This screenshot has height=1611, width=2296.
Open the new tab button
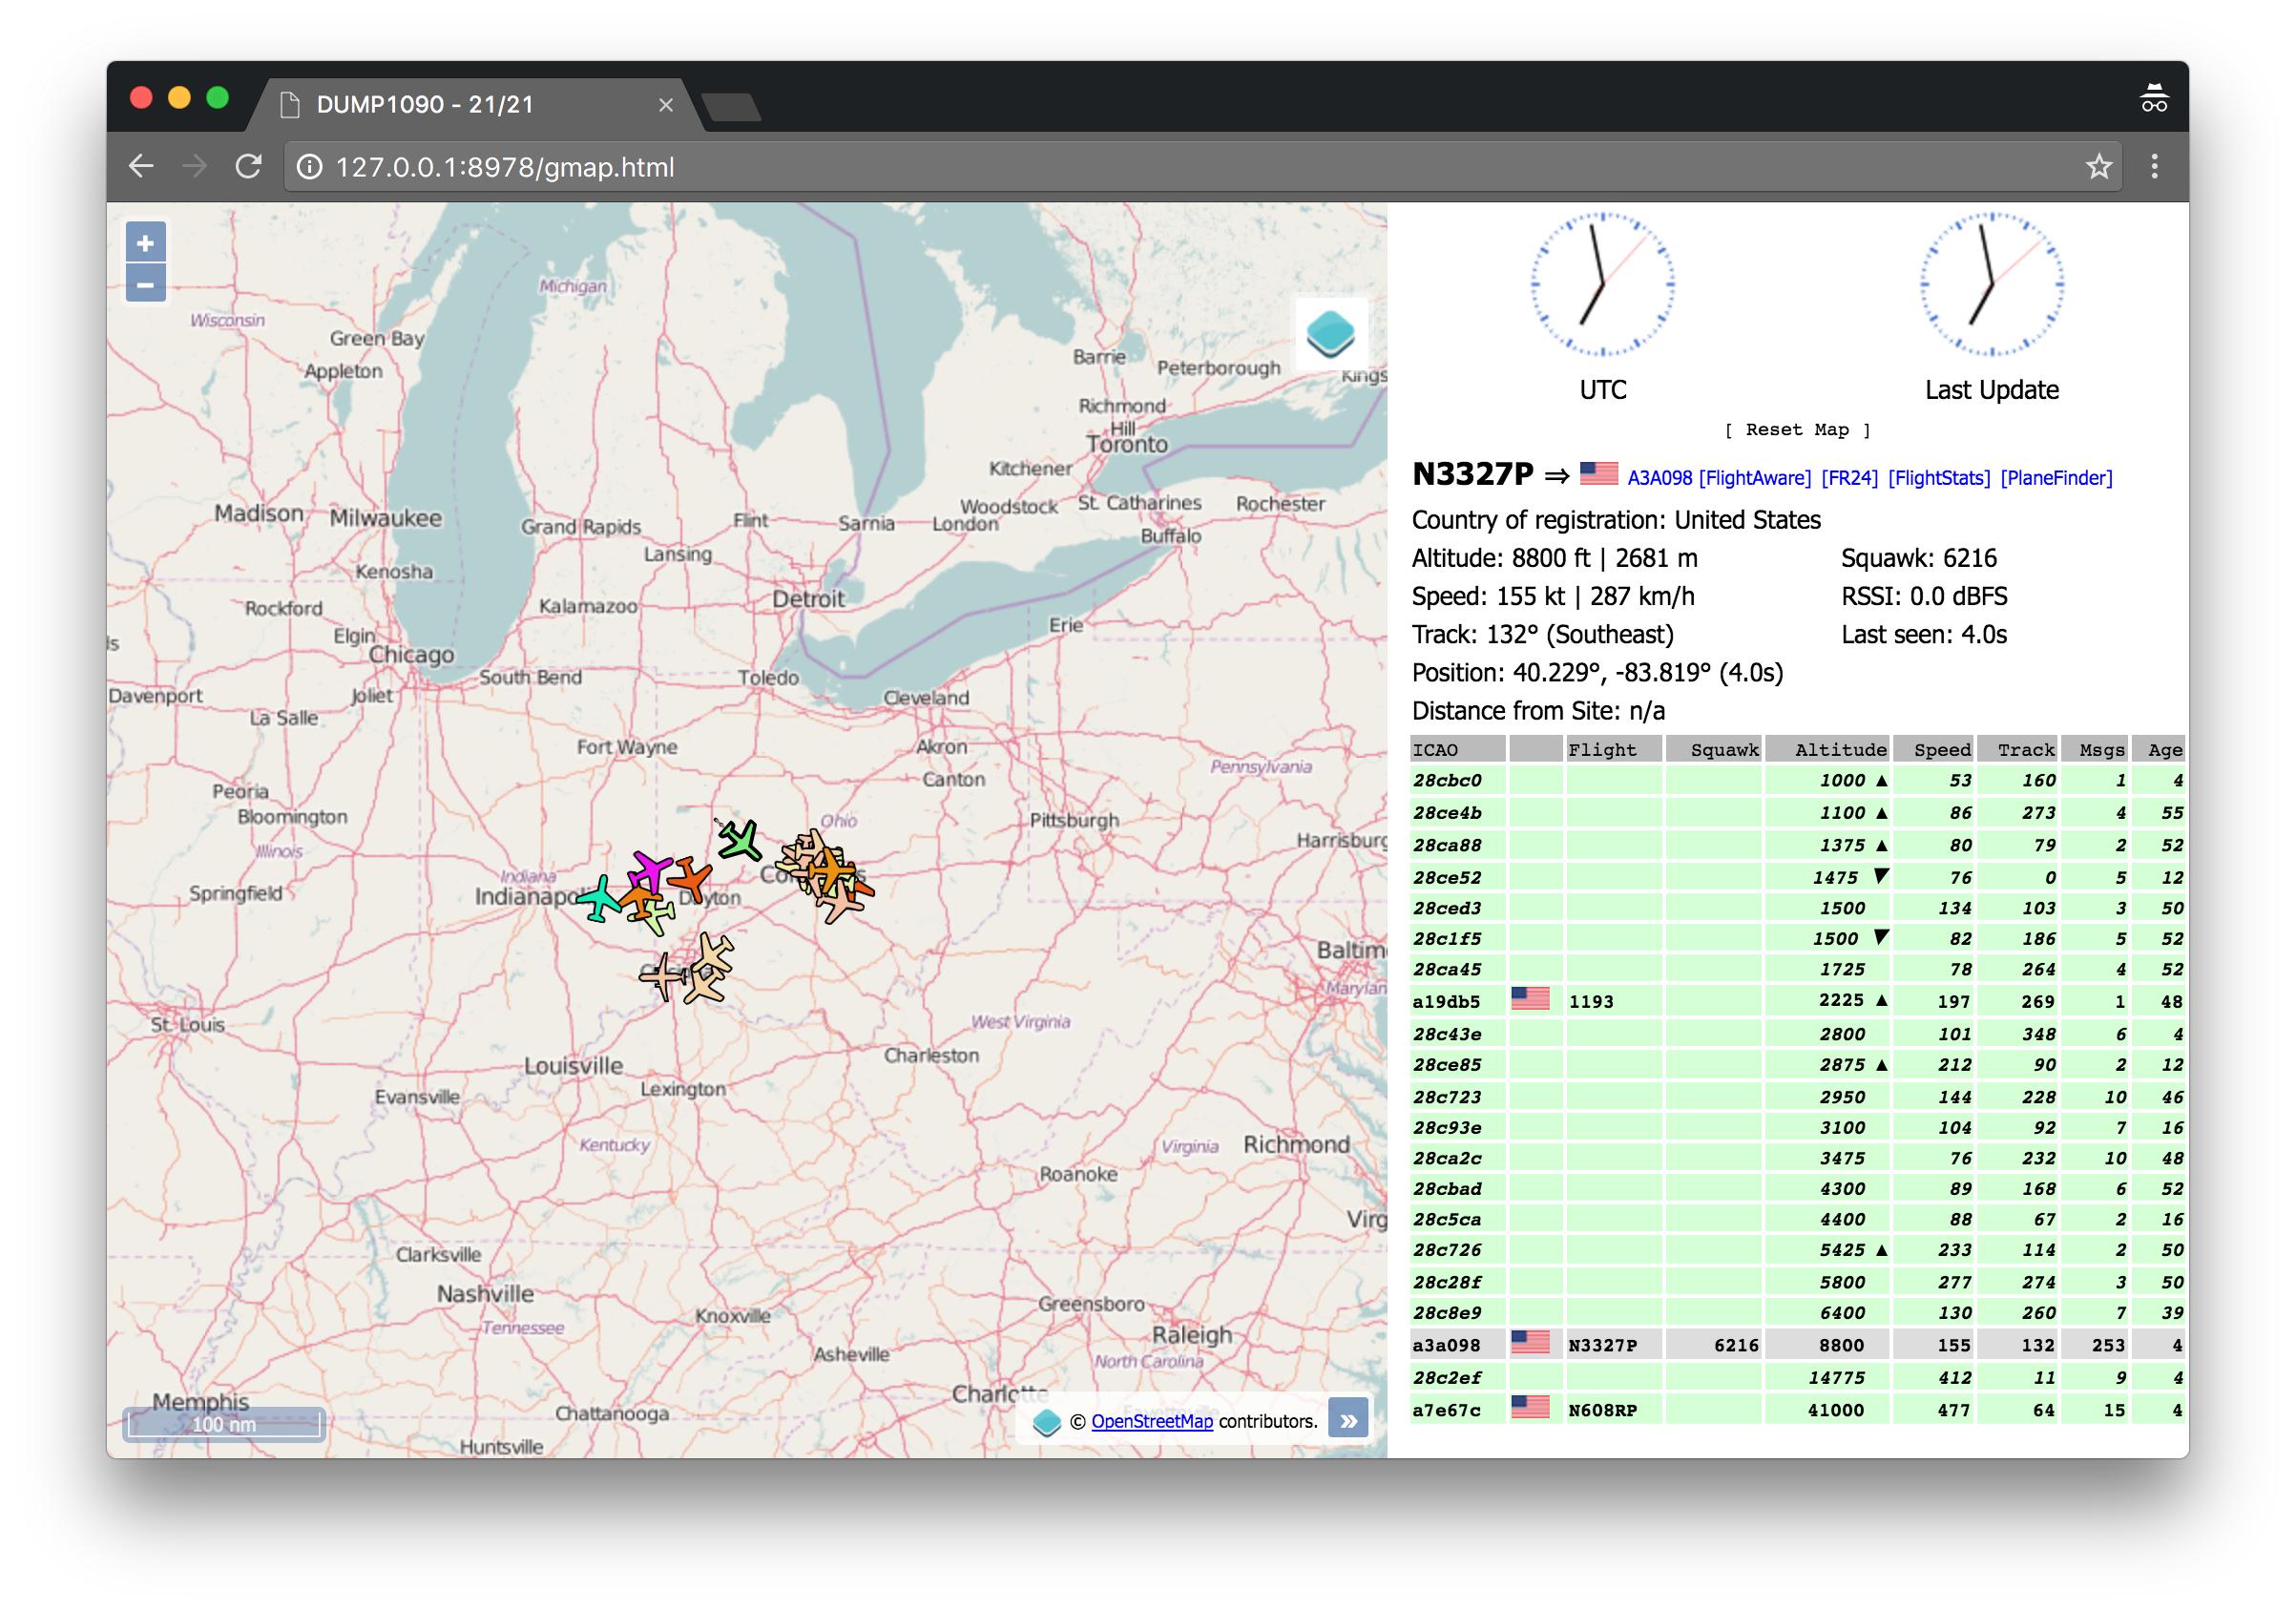tap(732, 107)
